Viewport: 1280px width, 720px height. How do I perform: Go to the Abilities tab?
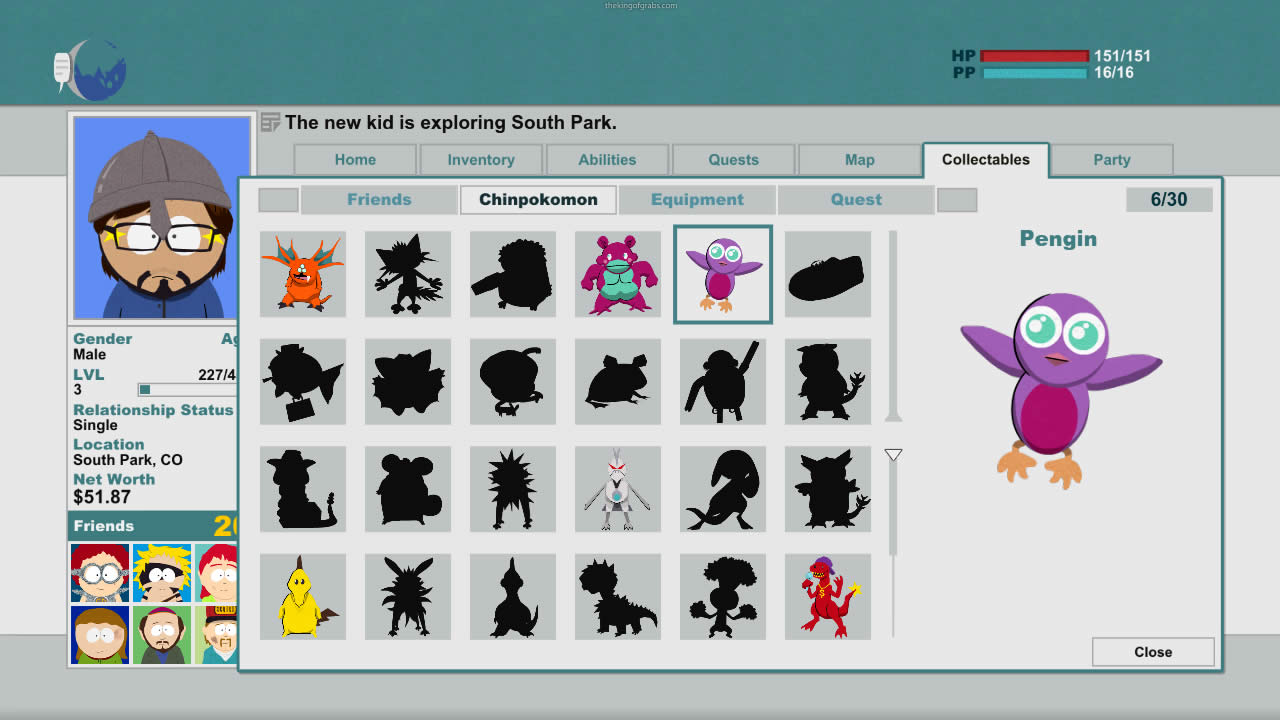tap(607, 160)
